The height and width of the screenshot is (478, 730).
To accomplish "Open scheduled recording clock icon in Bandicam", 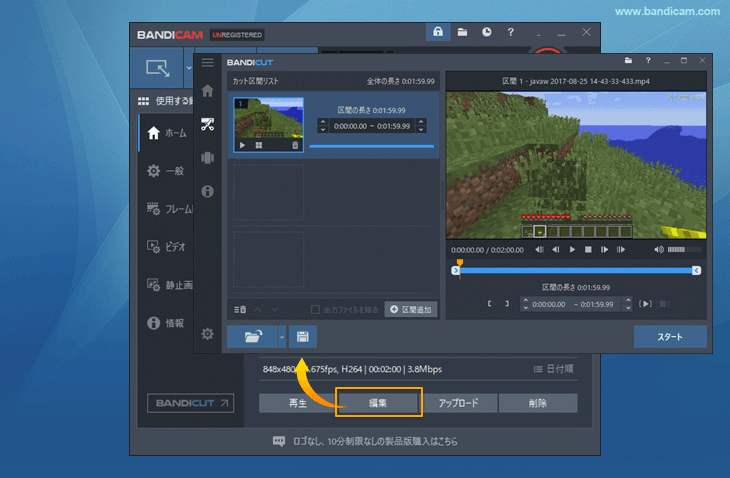I will click(487, 32).
